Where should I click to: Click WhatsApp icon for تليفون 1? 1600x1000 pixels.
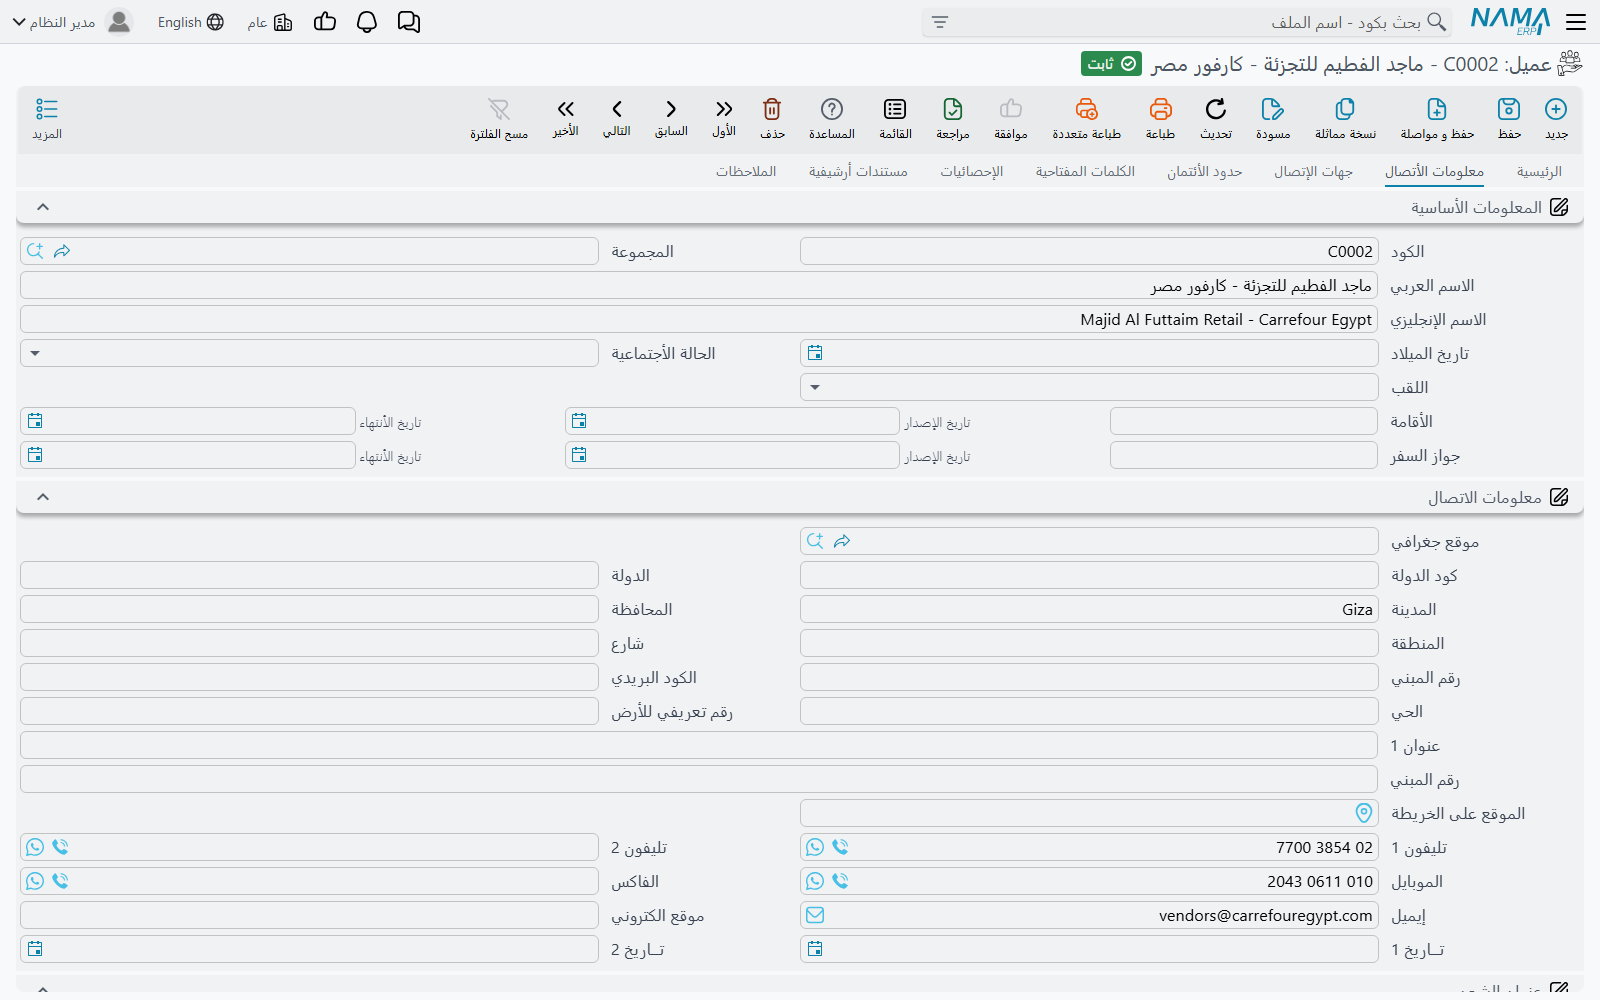pos(815,847)
